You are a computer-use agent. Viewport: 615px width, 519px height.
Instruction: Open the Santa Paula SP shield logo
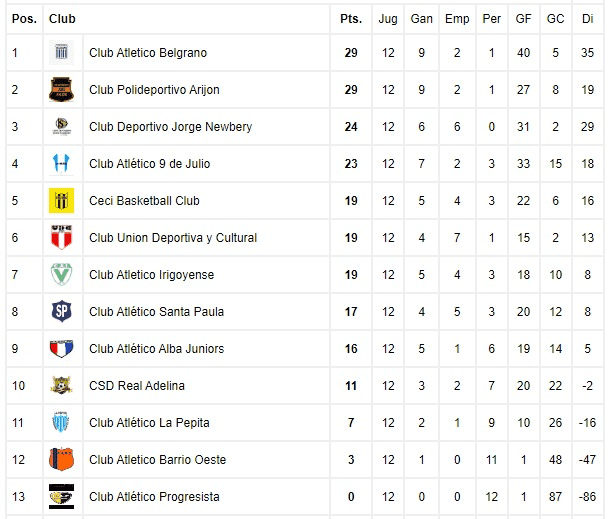[x=62, y=311]
